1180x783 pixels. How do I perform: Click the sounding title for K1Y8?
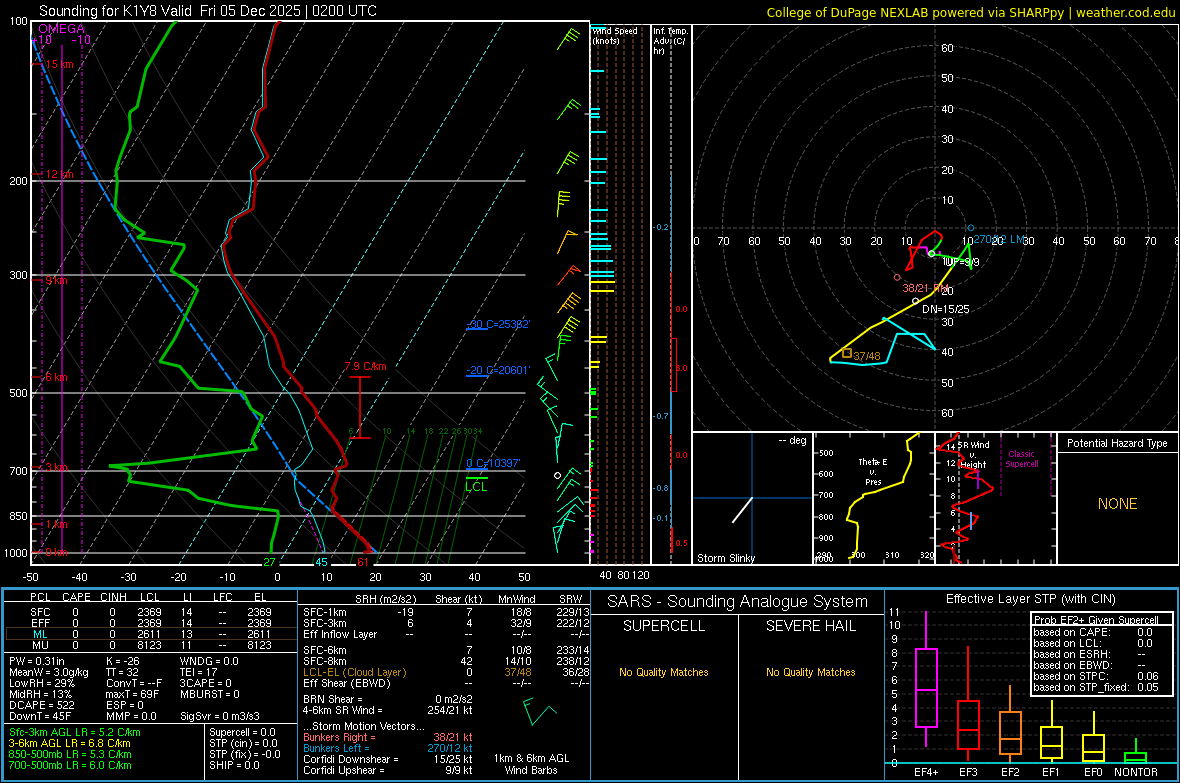[208, 11]
